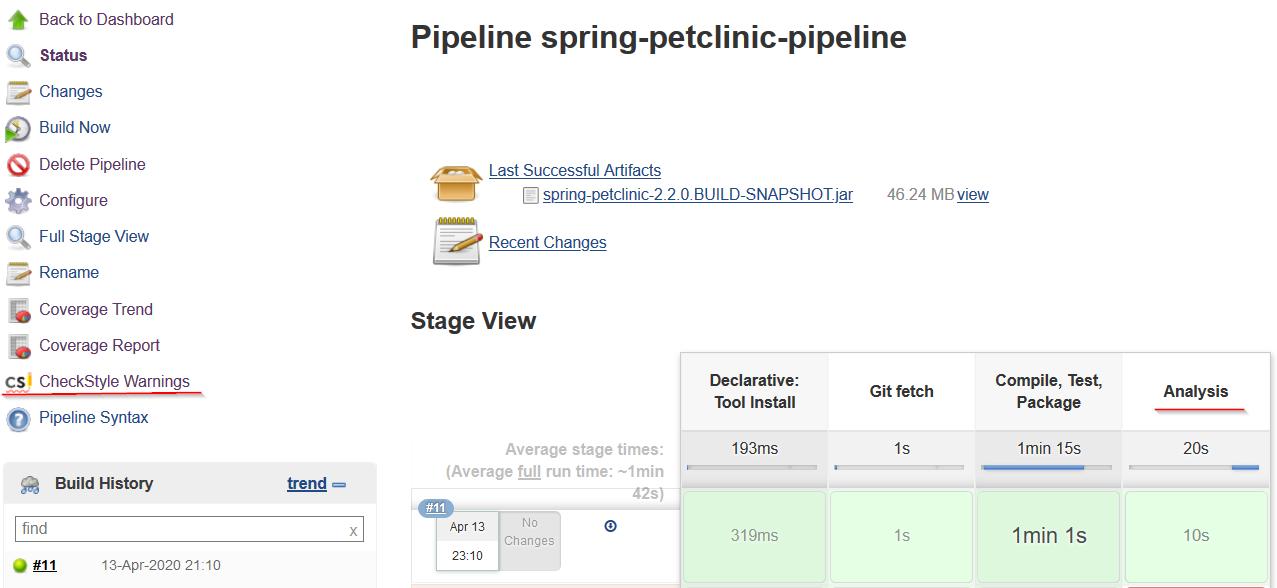1277x588 pixels.
Task: Click the Last Successful Artifacts package icon
Action: click(456, 182)
